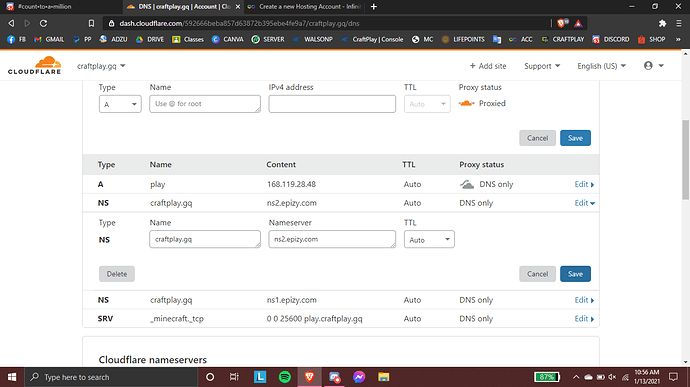Open the NS record TTL Auto dropdown
Screen dimensions: 690x387
pyautogui.click(x=429, y=240)
